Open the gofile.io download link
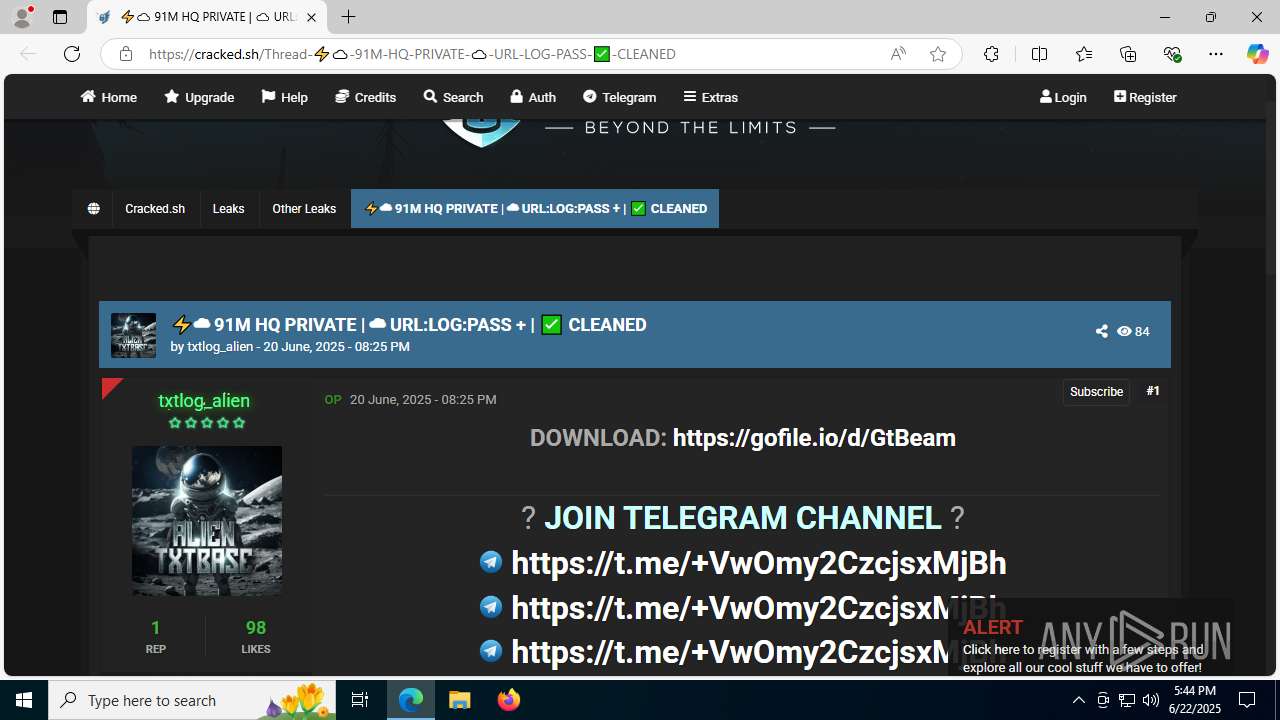Viewport: 1280px width, 720px height. coord(814,438)
